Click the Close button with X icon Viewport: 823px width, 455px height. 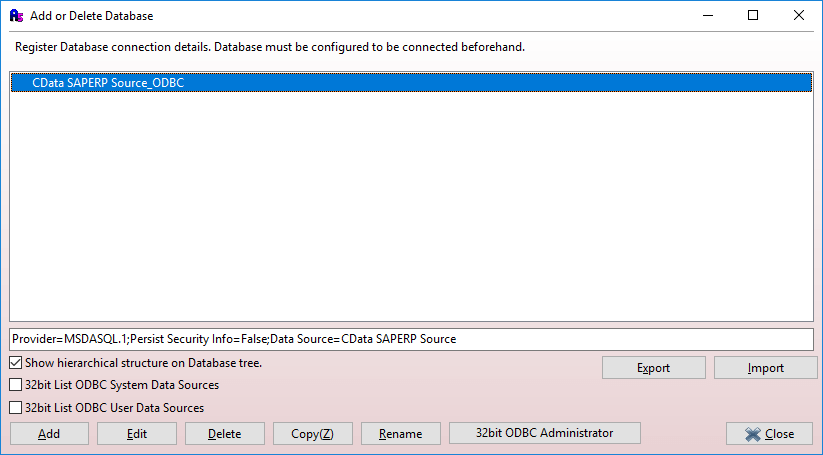[769, 434]
